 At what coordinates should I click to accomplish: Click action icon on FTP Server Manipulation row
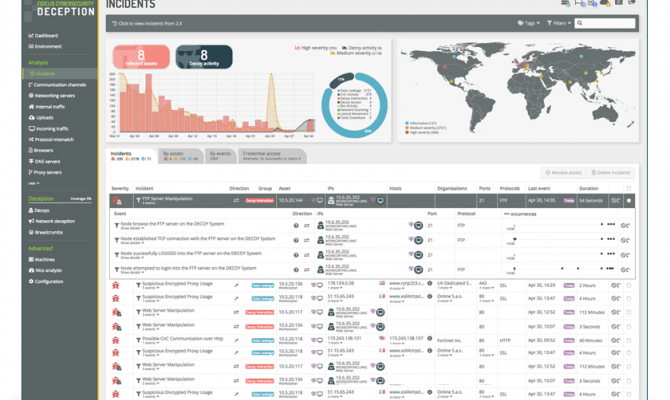pos(615,200)
